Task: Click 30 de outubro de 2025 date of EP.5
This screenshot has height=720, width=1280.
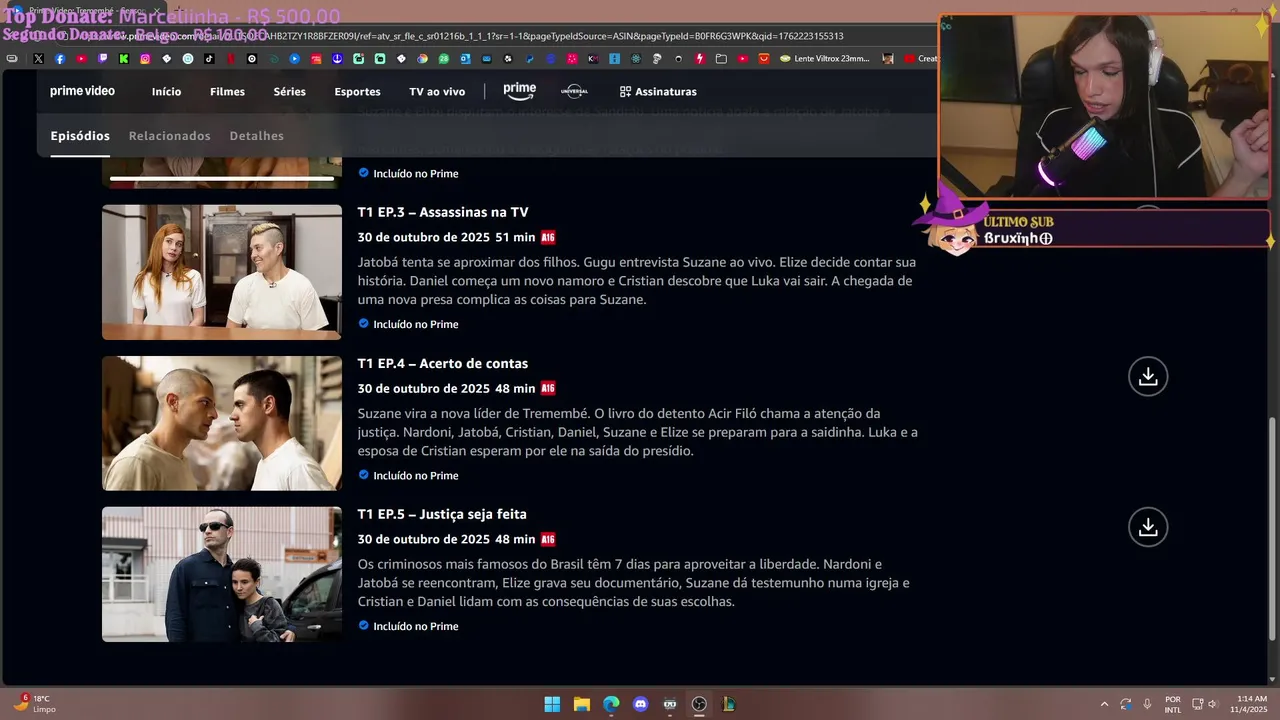Action: pyautogui.click(x=424, y=539)
